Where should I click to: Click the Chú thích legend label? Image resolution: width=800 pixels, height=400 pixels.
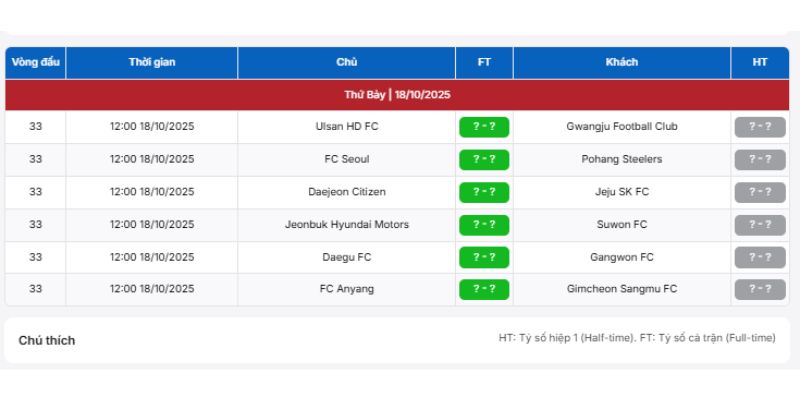pos(47,340)
